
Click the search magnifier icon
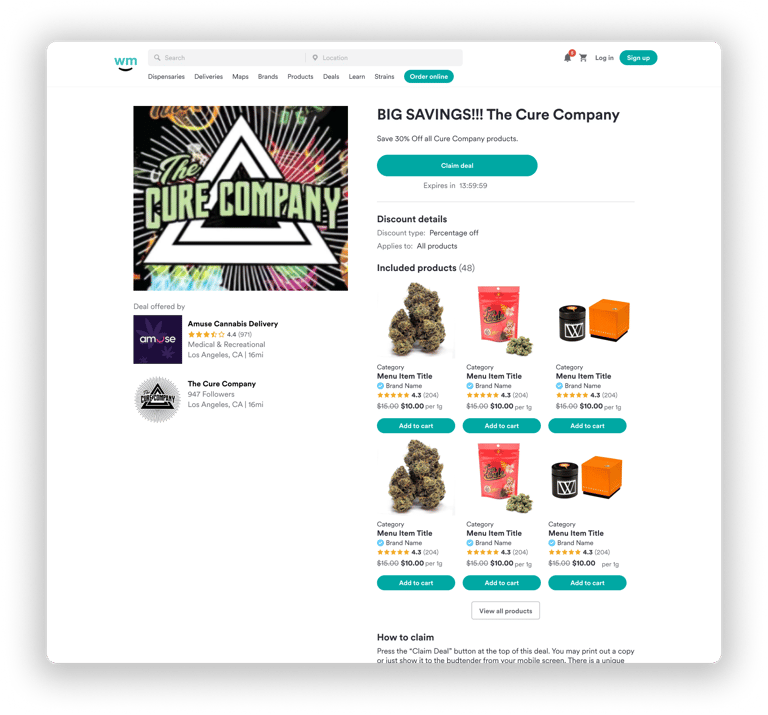click(157, 58)
